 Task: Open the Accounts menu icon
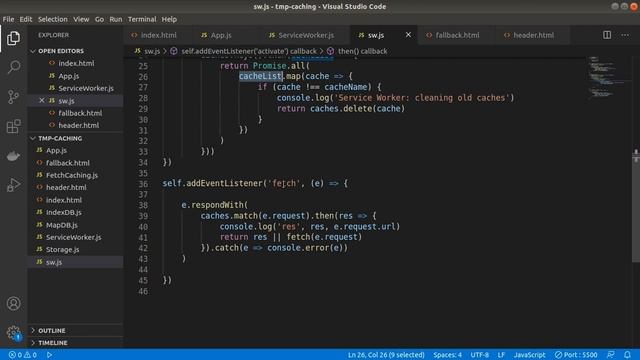13,304
